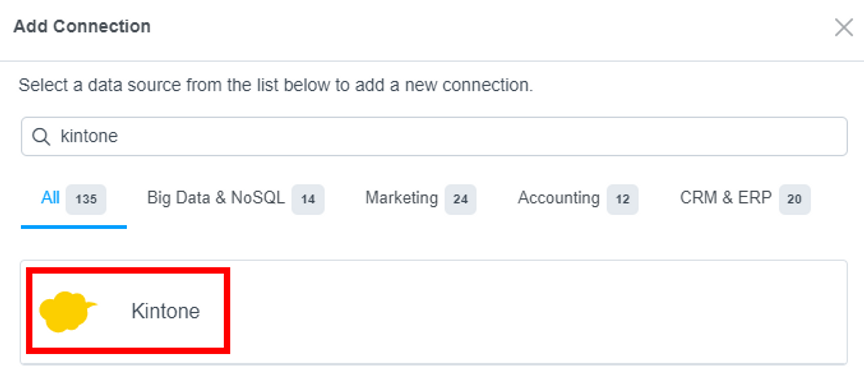Click the 24 count badge next to Marketing
Screen dimensions: 864x376
click(x=460, y=199)
